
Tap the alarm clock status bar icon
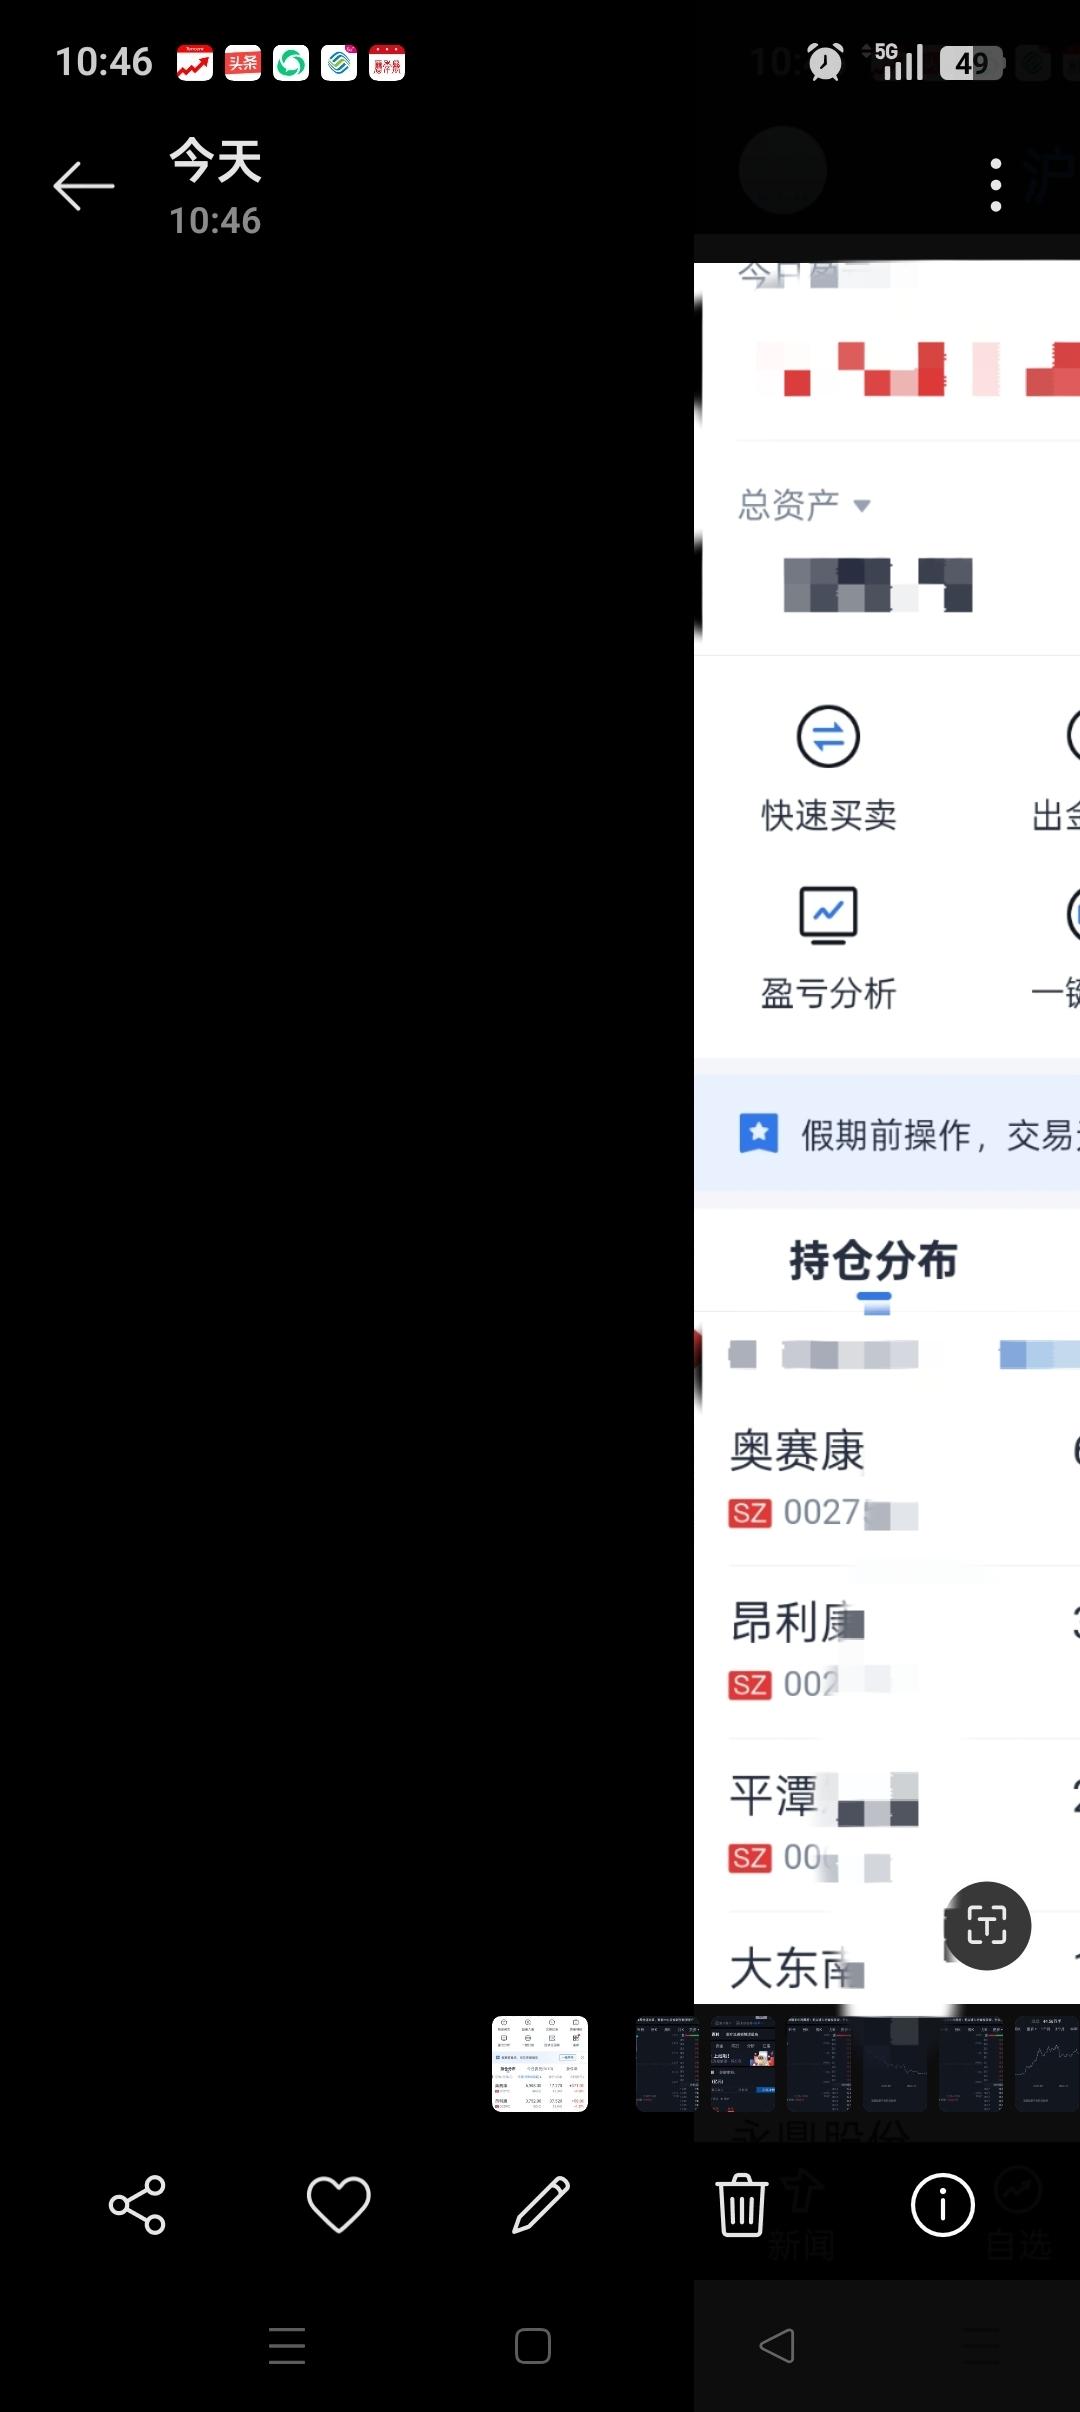point(825,62)
